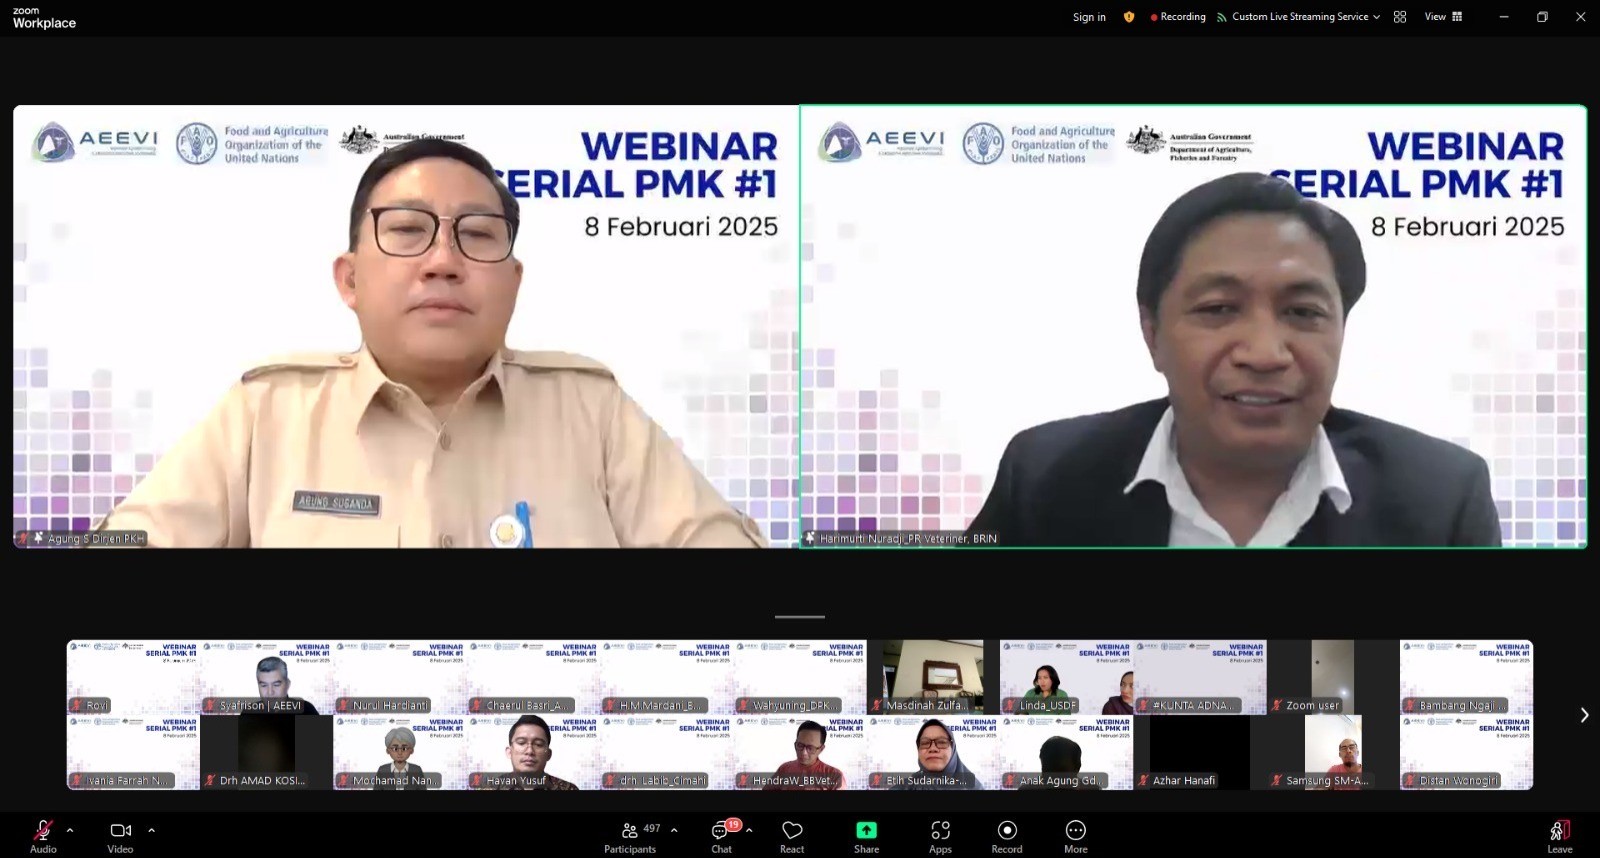
Task: Open the Chat panel
Action: pos(721,831)
